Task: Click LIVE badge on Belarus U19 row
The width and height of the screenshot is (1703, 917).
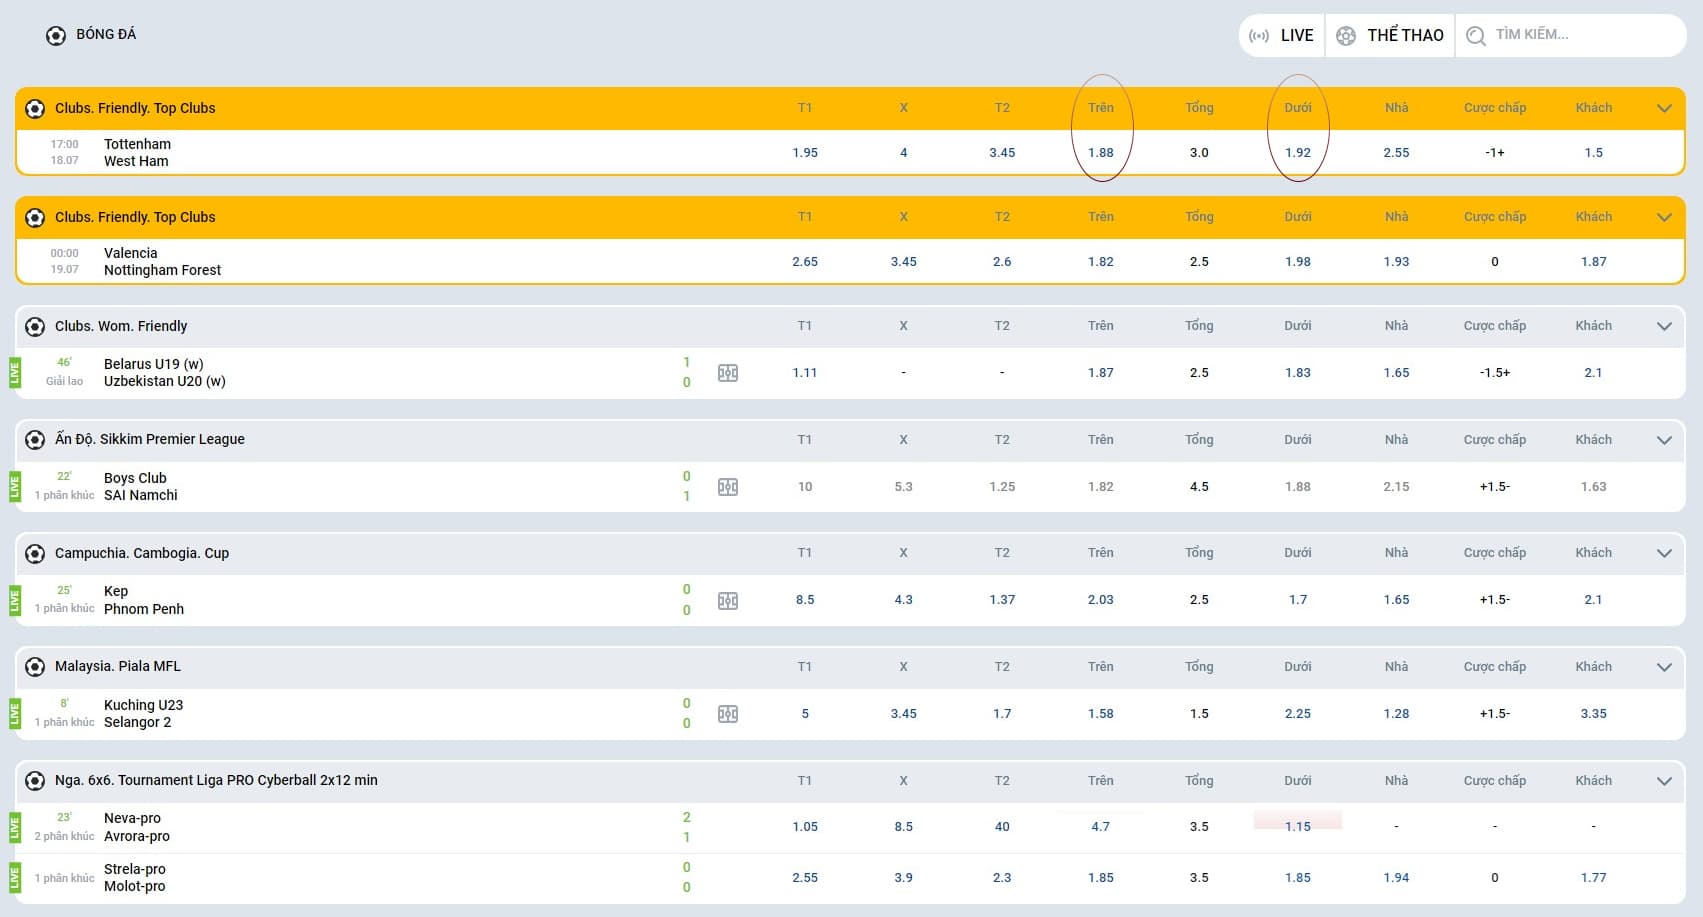Action: click(x=14, y=373)
